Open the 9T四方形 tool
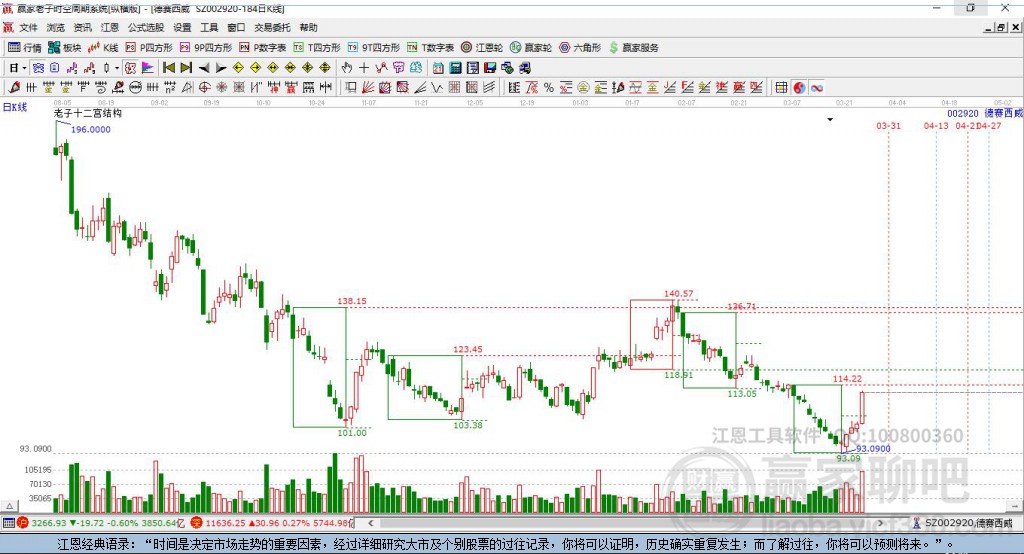 374,48
